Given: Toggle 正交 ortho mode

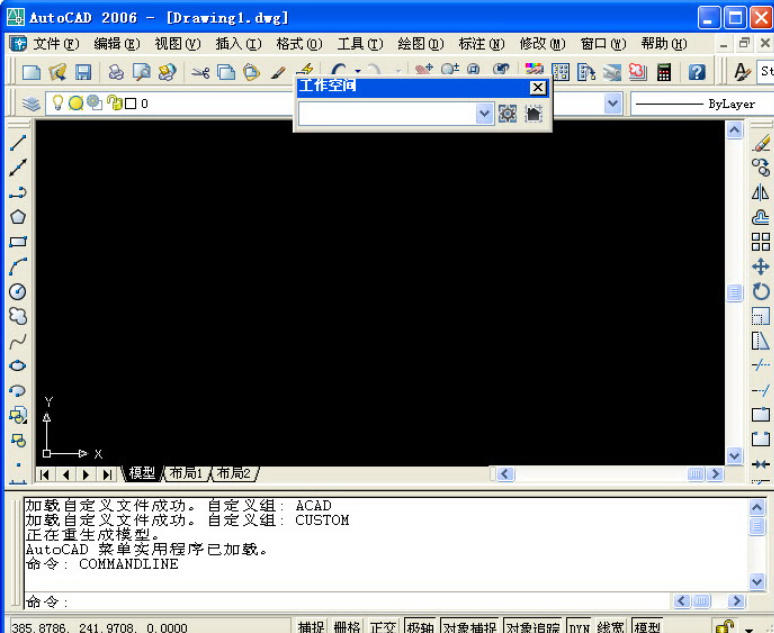Looking at the screenshot, I should pos(383,627).
